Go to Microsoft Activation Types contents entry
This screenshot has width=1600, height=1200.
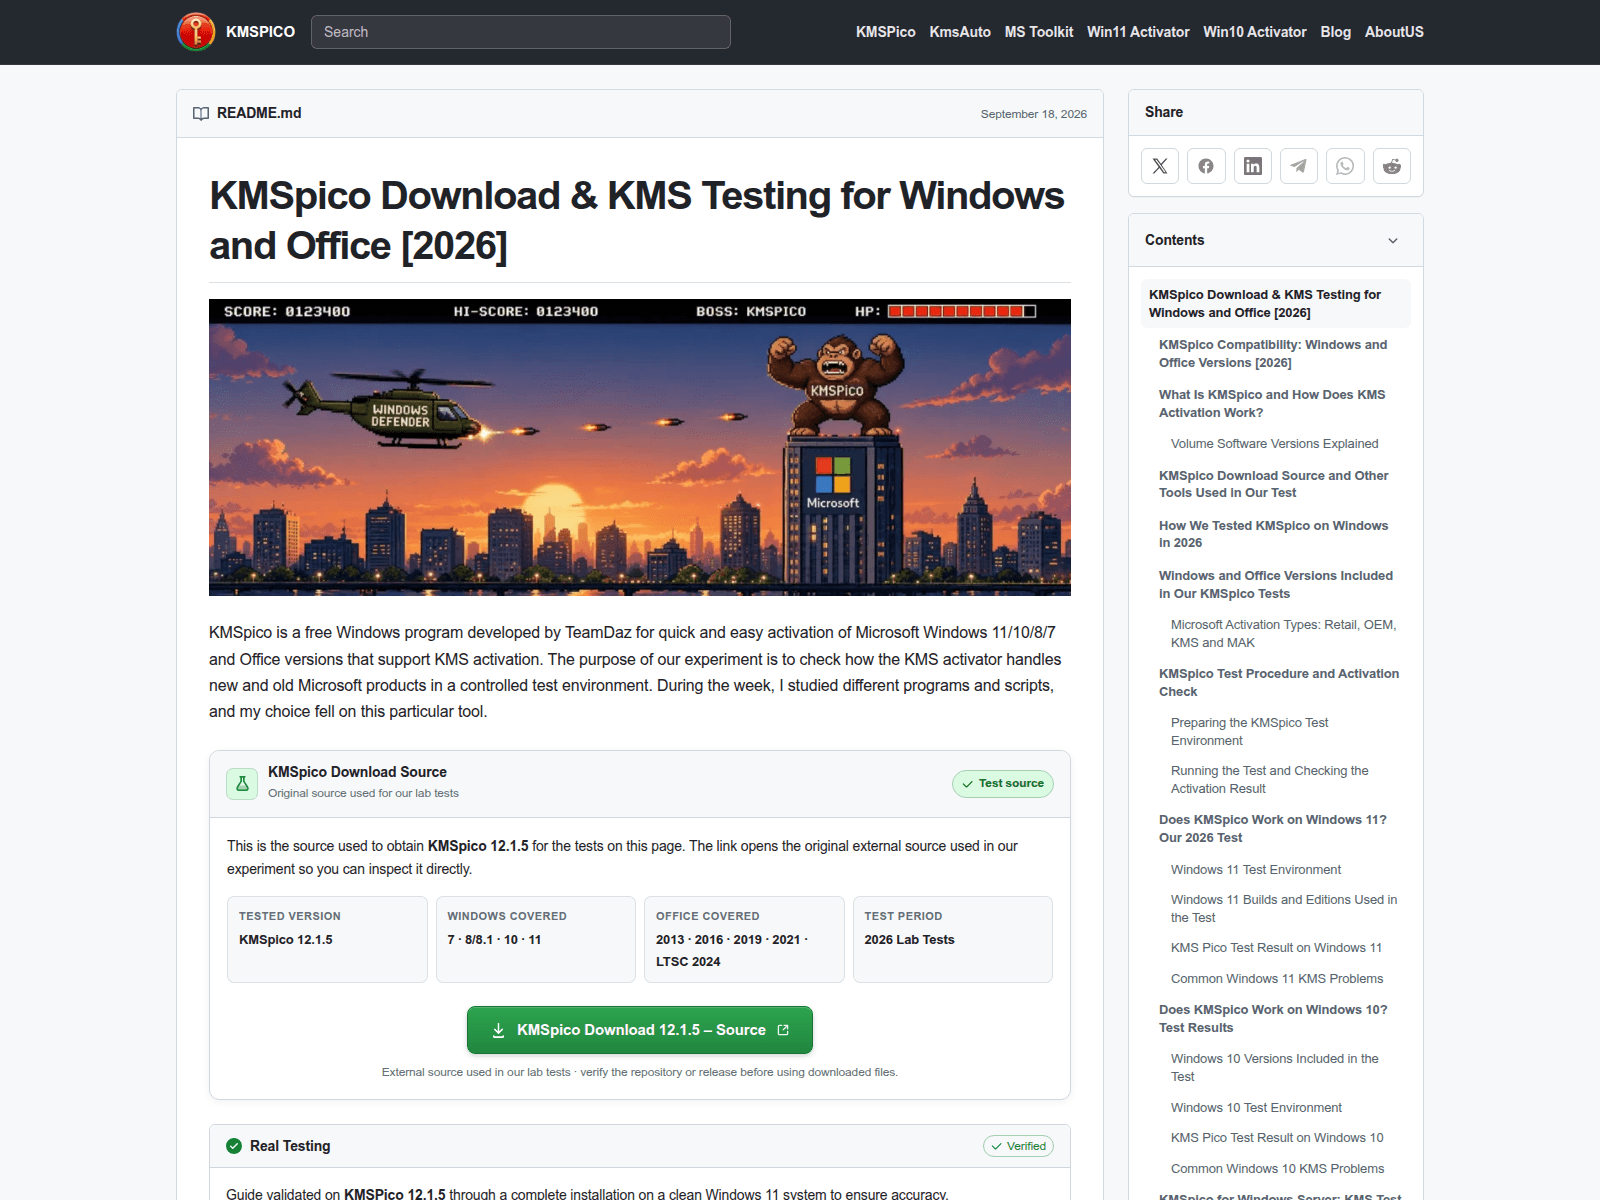point(1283,633)
